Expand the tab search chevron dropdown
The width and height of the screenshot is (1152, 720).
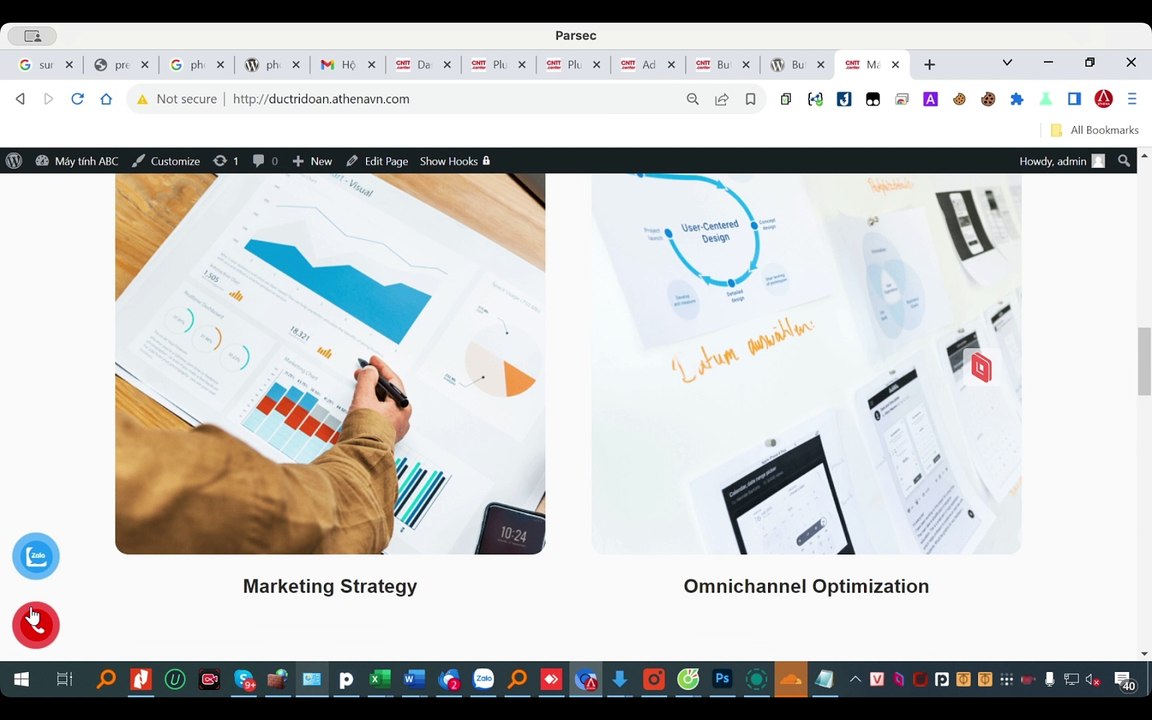tap(1007, 63)
